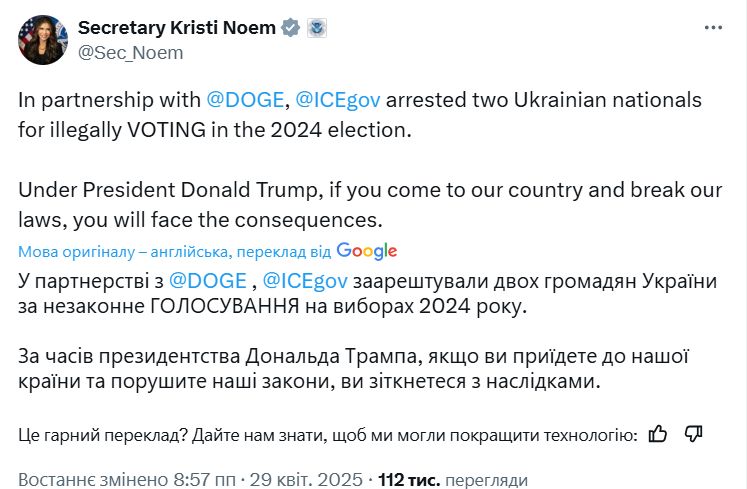Open the @Sec_Noem handle link
The height and width of the screenshot is (489, 747).
[x=130, y=53]
